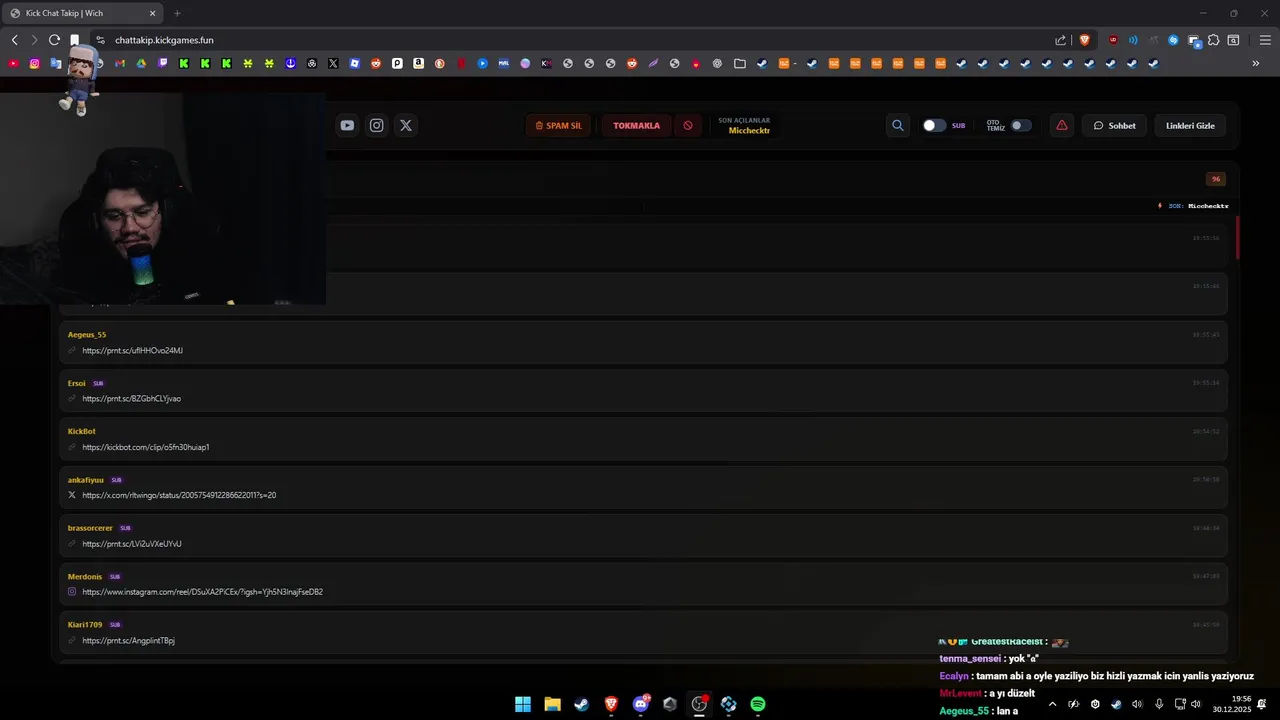Click the SPAM SİL button
Viewport: 1280px width, 720px height.
click(x=558, y=126)
